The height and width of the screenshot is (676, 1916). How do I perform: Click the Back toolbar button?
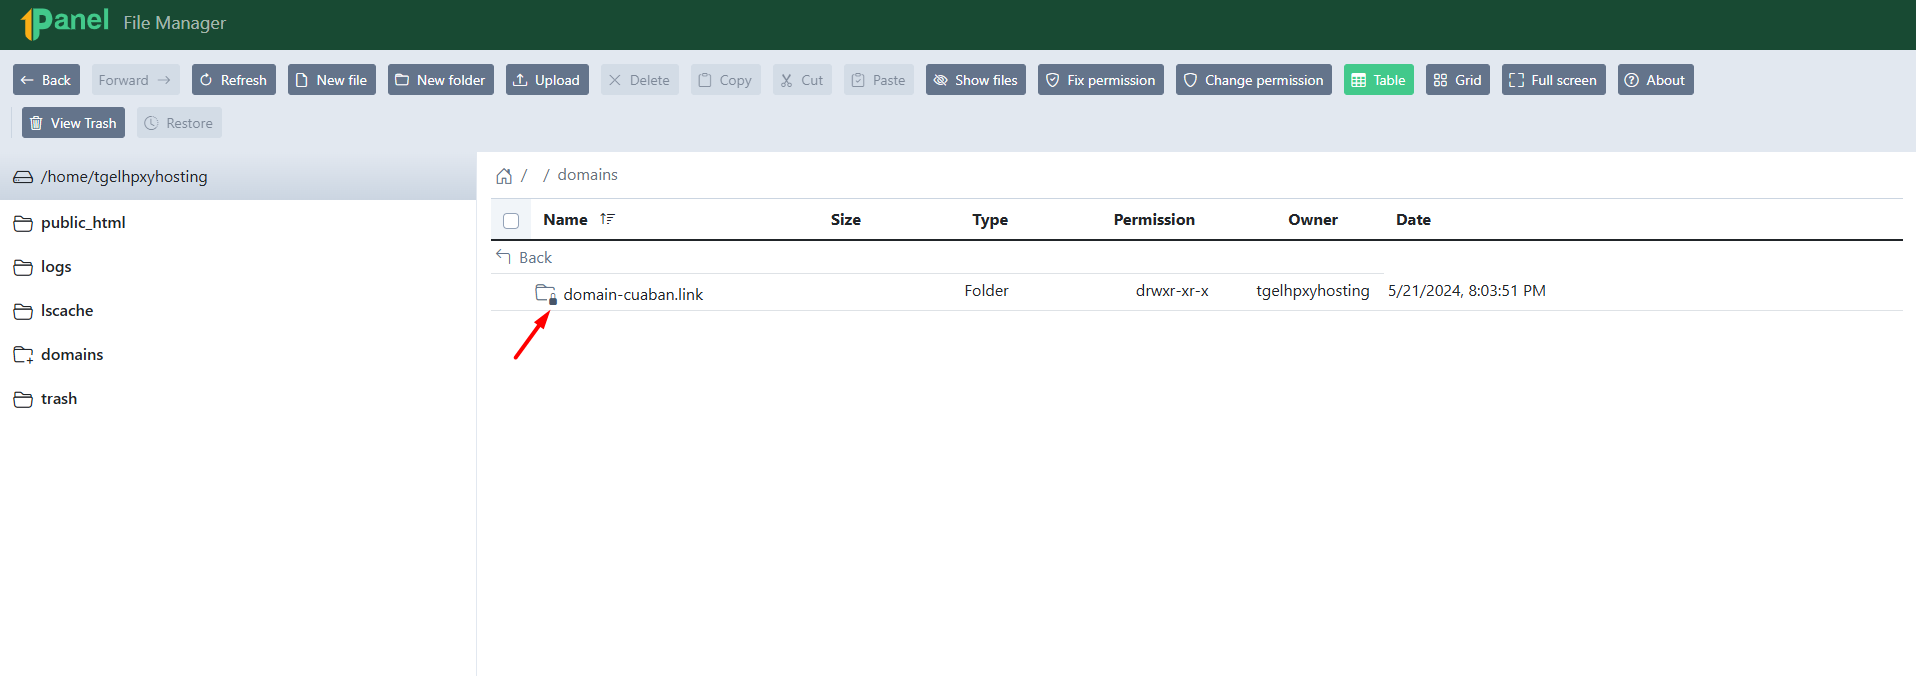point(46,80)
